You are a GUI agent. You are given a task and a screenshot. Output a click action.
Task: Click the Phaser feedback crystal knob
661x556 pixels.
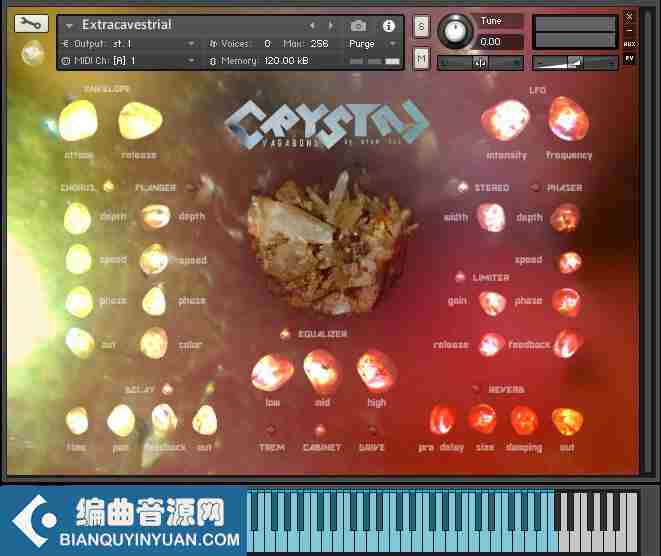(x=568, y=344)
